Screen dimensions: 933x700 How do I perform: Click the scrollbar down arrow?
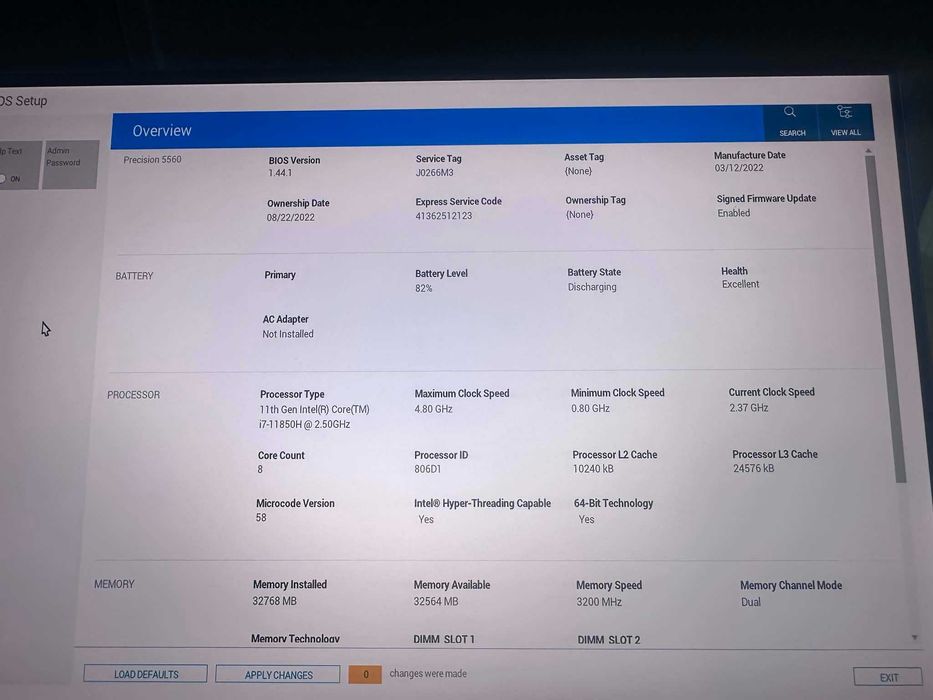(914, 638)
